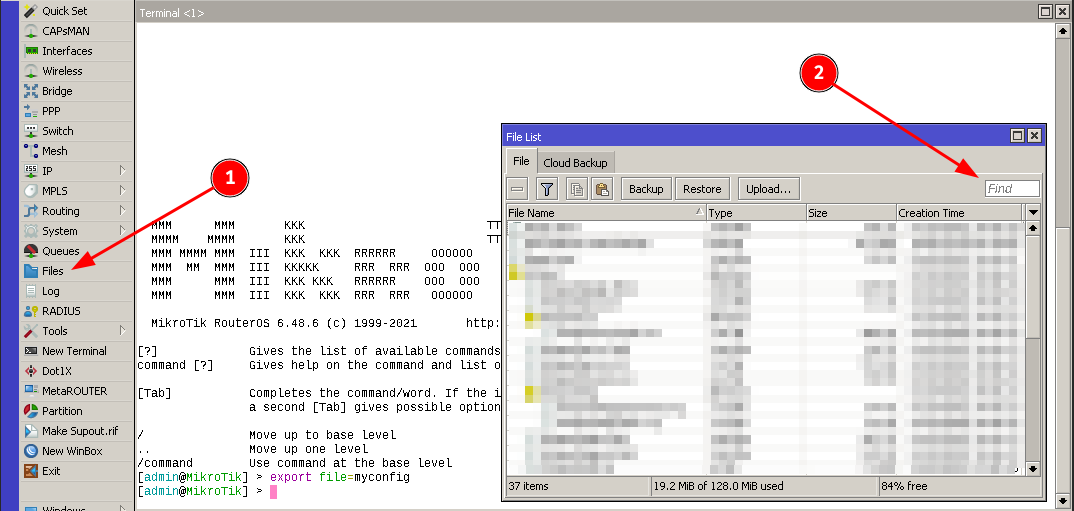Open the Queues menu label

(x=61, y=251)
